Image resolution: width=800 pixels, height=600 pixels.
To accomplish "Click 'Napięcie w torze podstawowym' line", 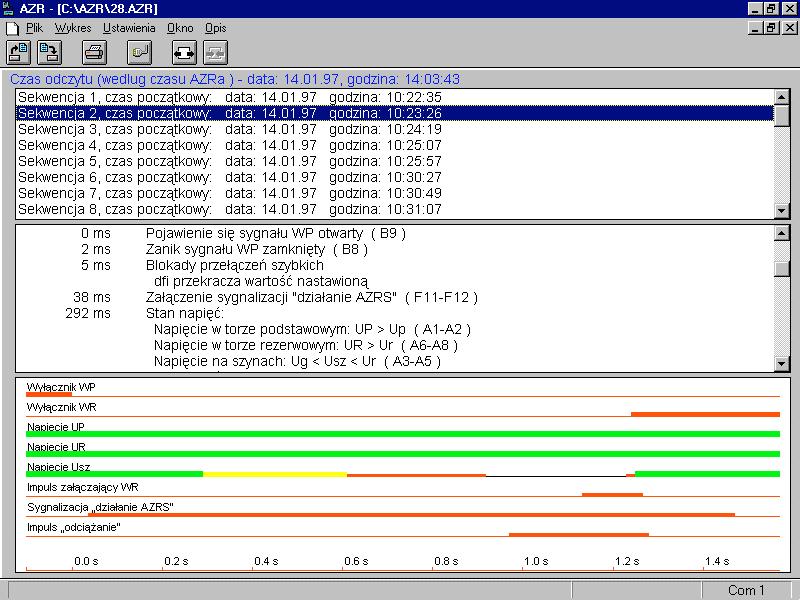I will (312, 329).
